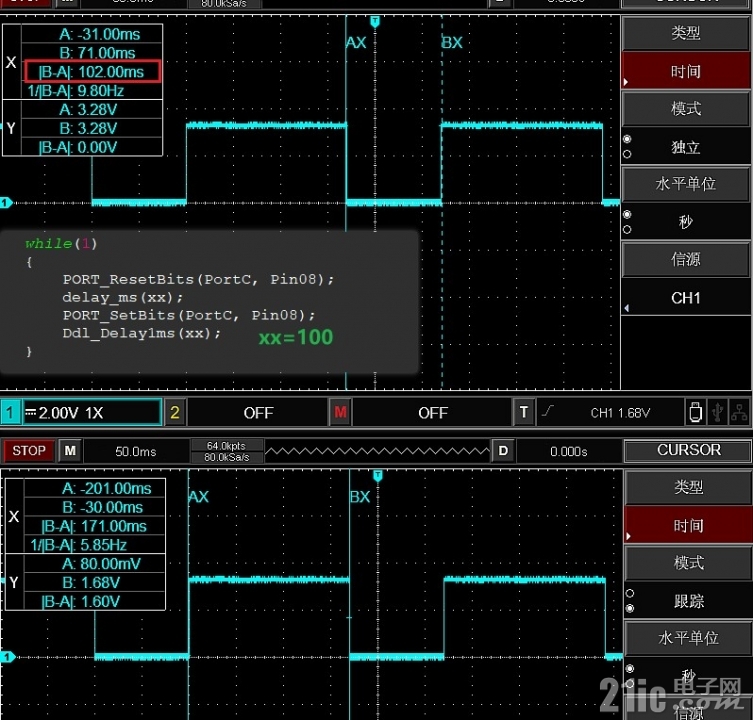Click the 0.000s delay value
Viewport: 753px width, 720px height.
(568, 452)
